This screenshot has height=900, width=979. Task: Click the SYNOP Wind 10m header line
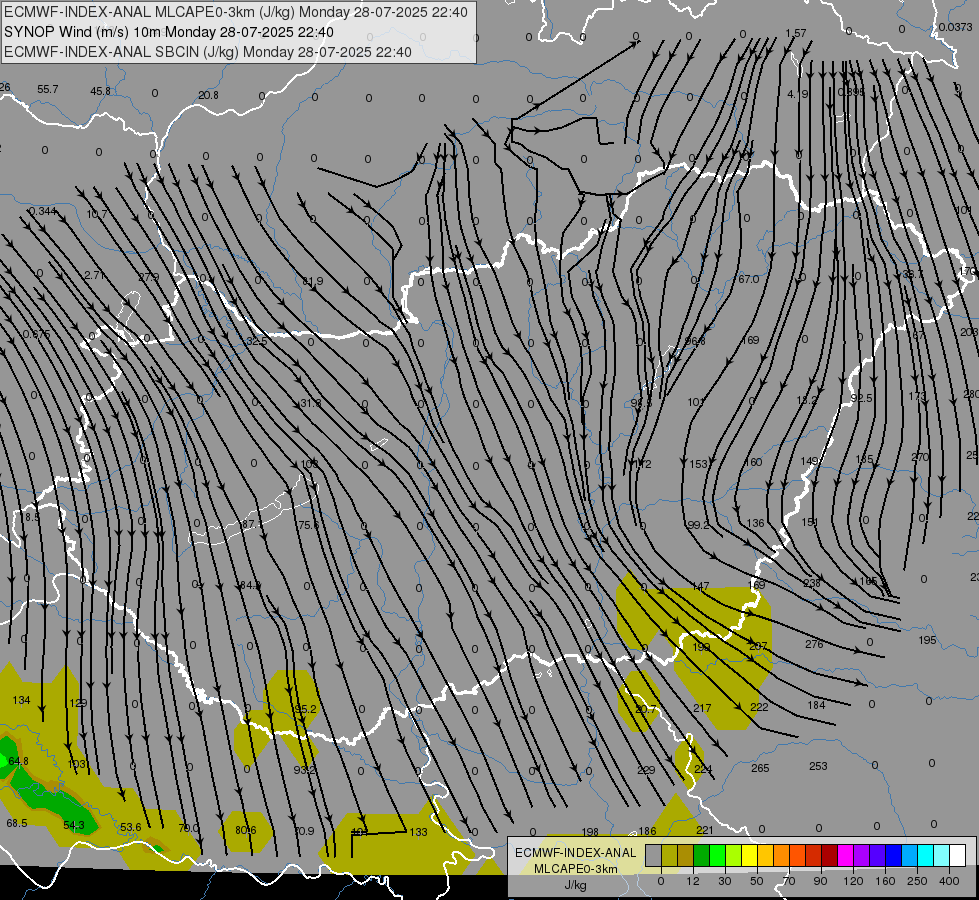pos(169,32)
